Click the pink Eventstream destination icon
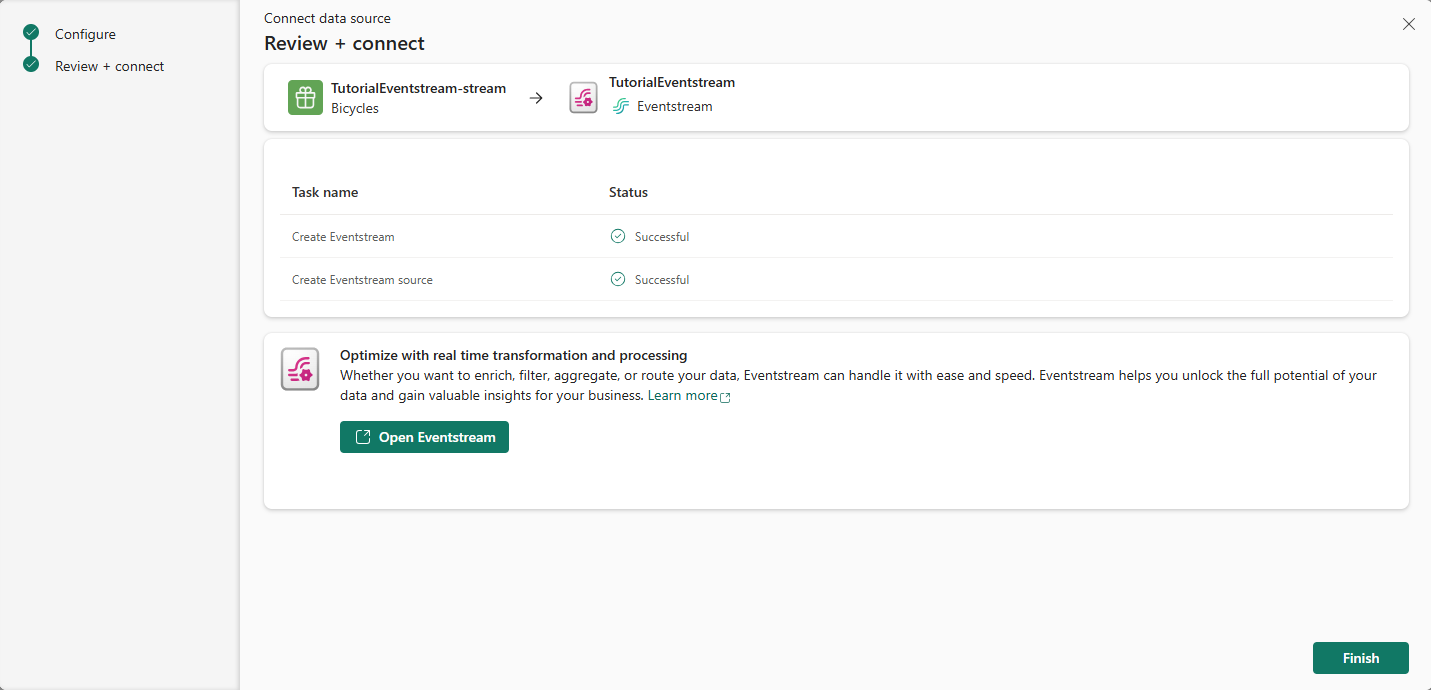The width and height of the screenshot is (1431, 690). click(583, 97)
